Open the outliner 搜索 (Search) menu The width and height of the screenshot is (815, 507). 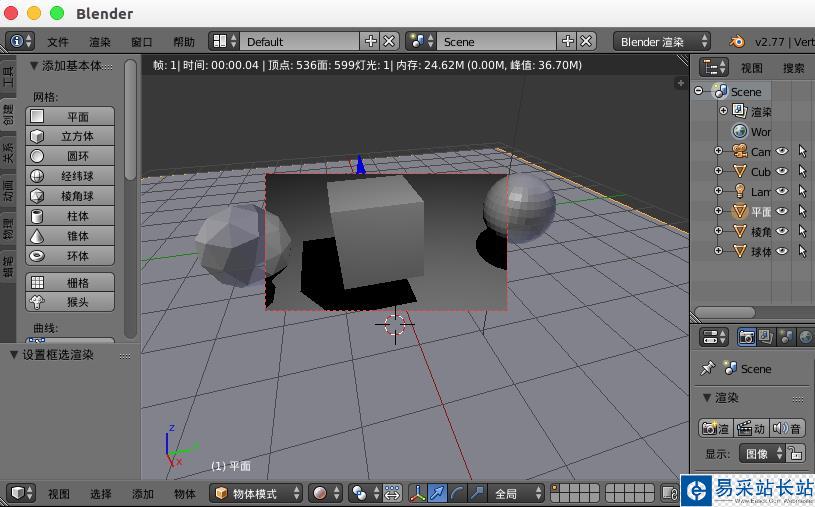click(x=794, y=68)
